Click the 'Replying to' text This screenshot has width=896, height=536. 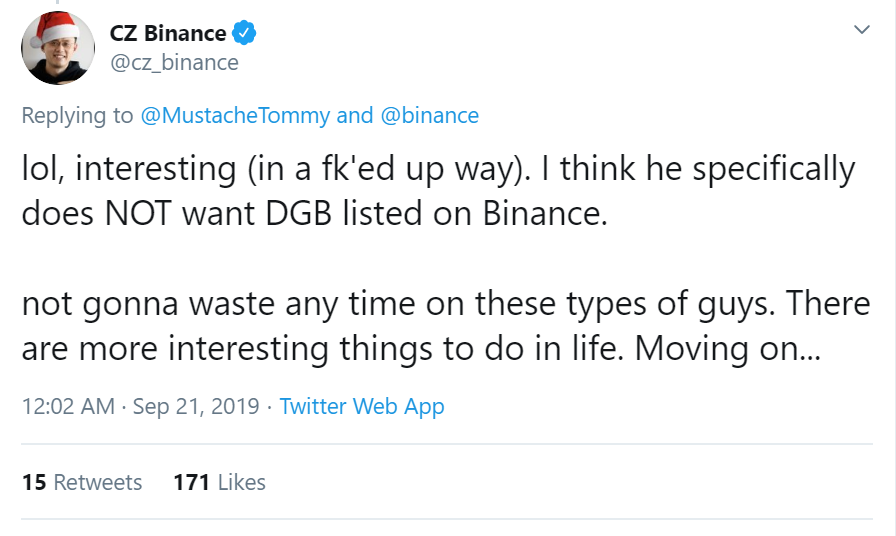[77, 115]
